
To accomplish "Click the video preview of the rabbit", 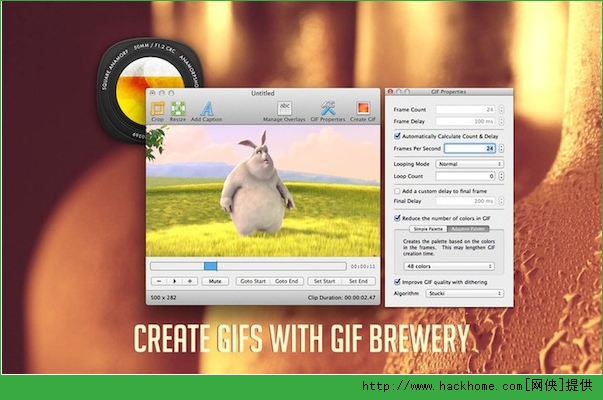I will click(x=263, y=190).
